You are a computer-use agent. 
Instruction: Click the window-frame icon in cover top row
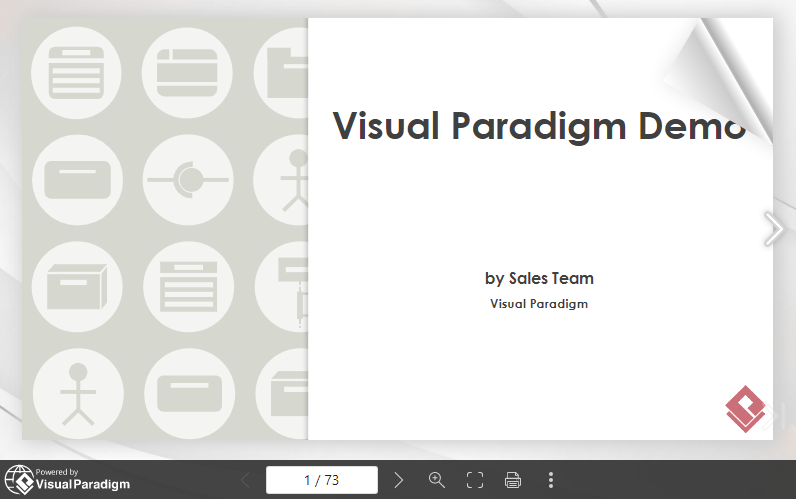coord(187,71)
